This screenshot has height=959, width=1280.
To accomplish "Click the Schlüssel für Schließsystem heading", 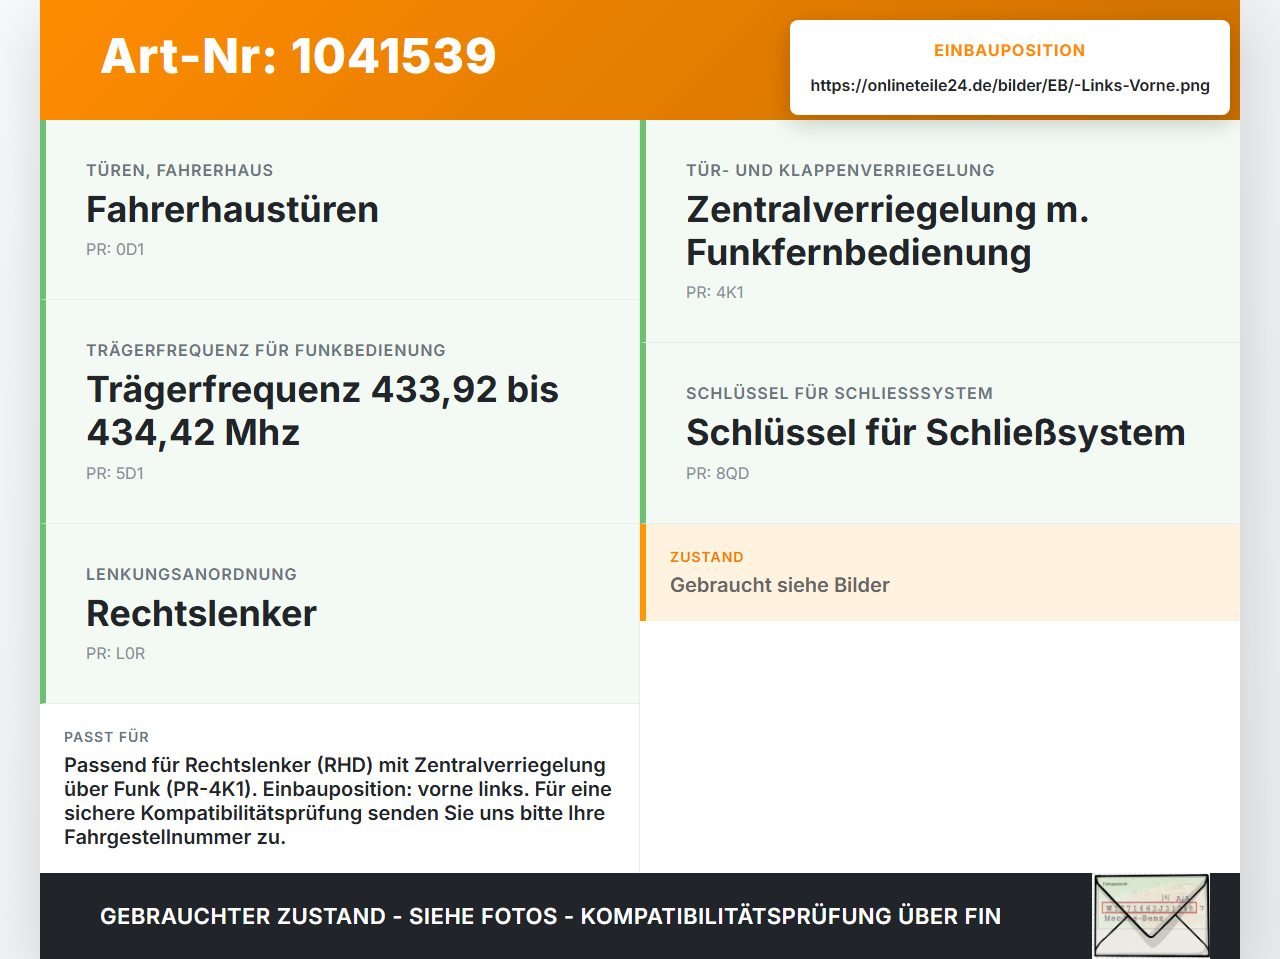I will [x=935, y=432].
